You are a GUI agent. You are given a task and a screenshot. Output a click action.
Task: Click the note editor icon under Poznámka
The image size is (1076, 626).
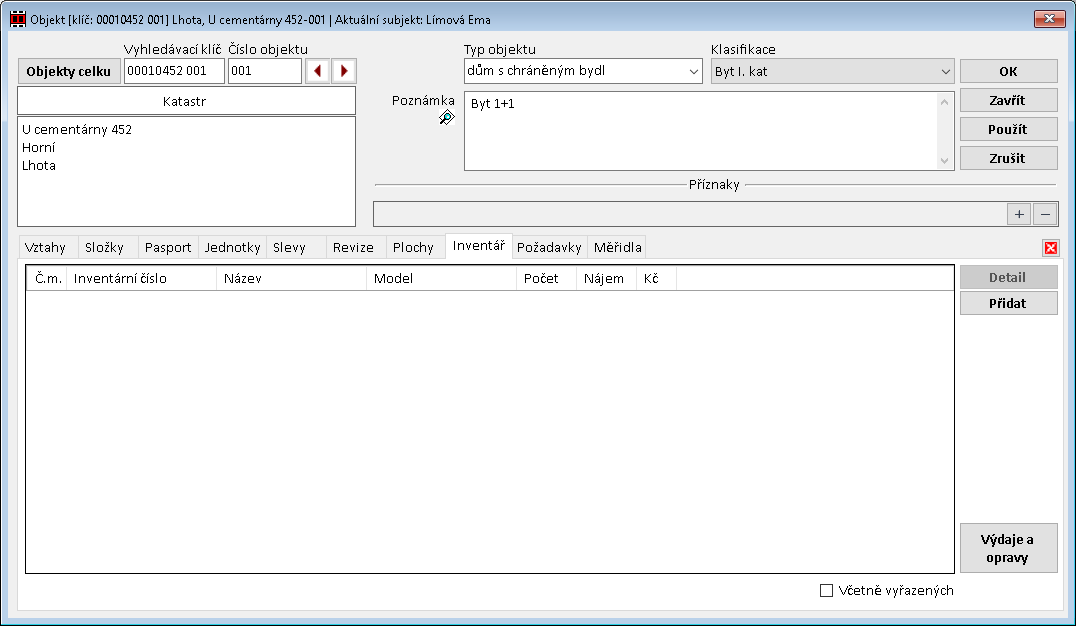pyautogui.click(x=446, y=118)
